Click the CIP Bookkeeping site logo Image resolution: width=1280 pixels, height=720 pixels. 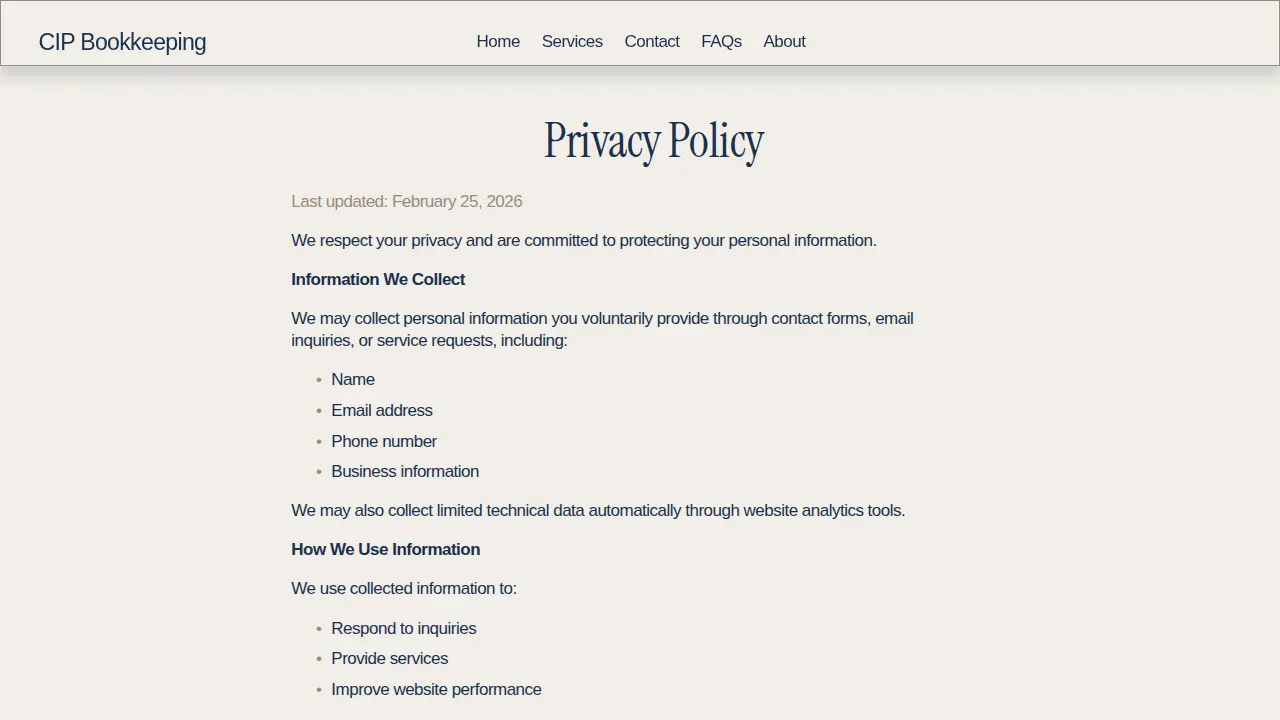click(122, 42)
